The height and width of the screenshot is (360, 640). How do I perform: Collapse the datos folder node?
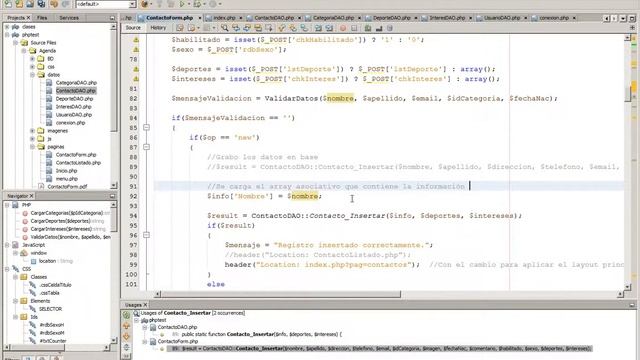tap(32, 75)
